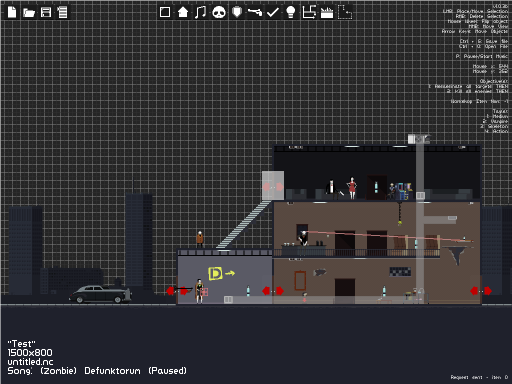Create a new level with the blank page icon
512x384 pixels.
coord(12,12)
